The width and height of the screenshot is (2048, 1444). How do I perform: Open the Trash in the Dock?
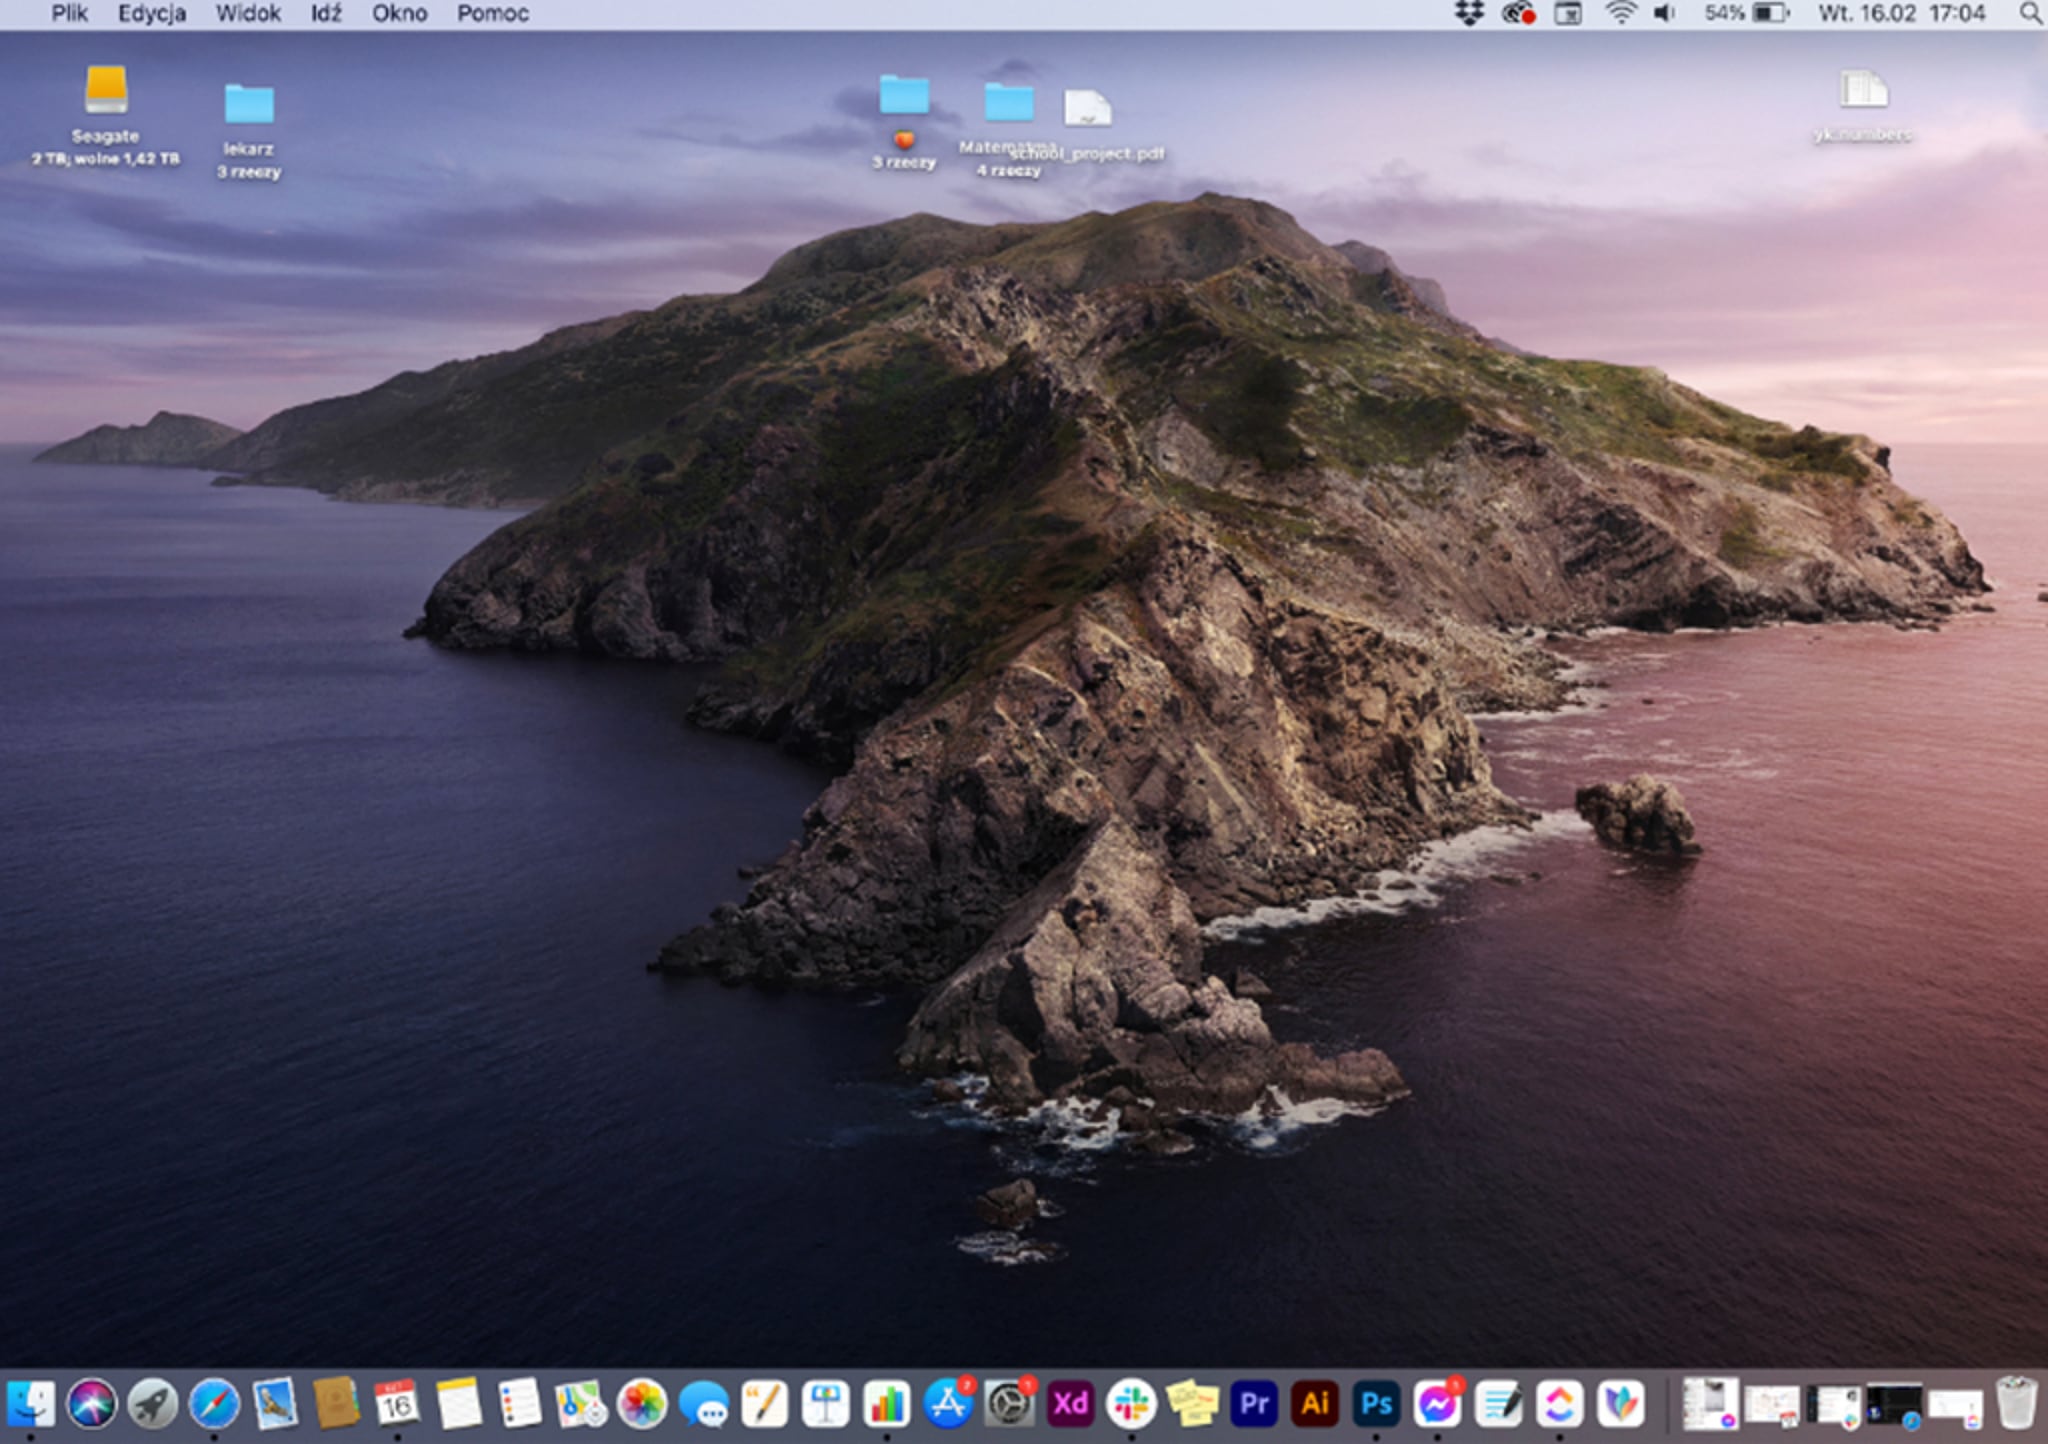pos(2016,1403)
